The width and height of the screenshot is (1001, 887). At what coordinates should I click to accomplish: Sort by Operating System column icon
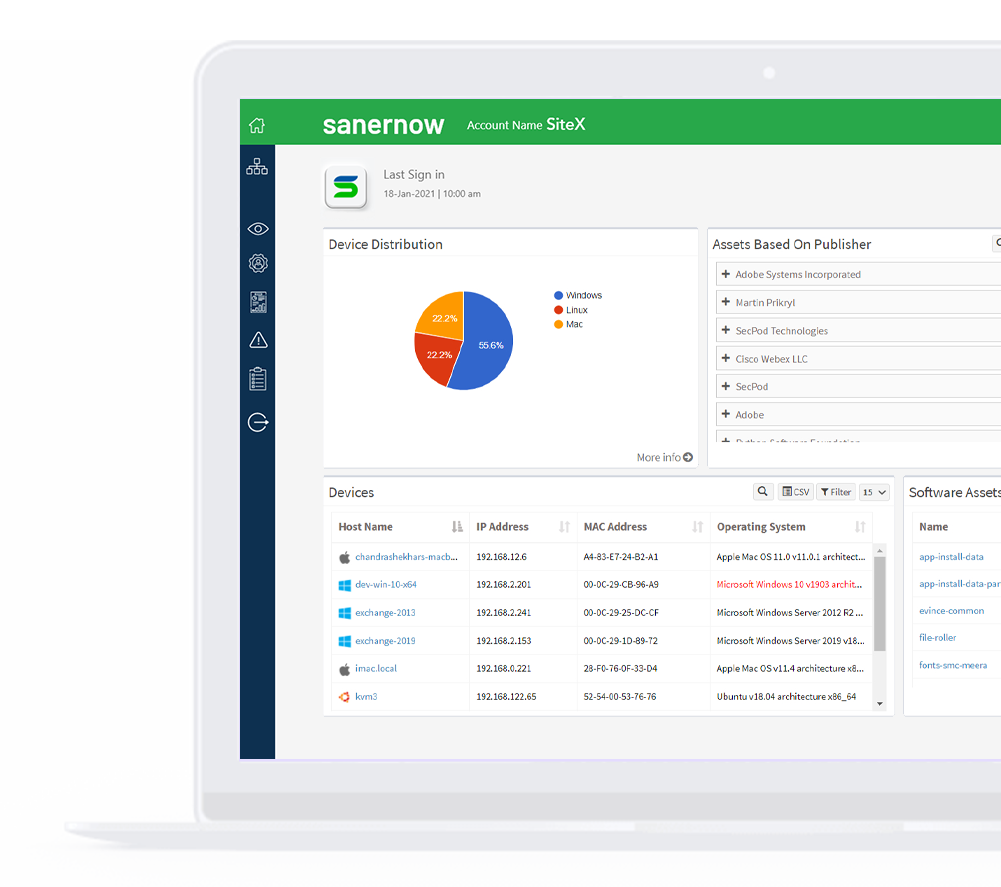point(861,527)
